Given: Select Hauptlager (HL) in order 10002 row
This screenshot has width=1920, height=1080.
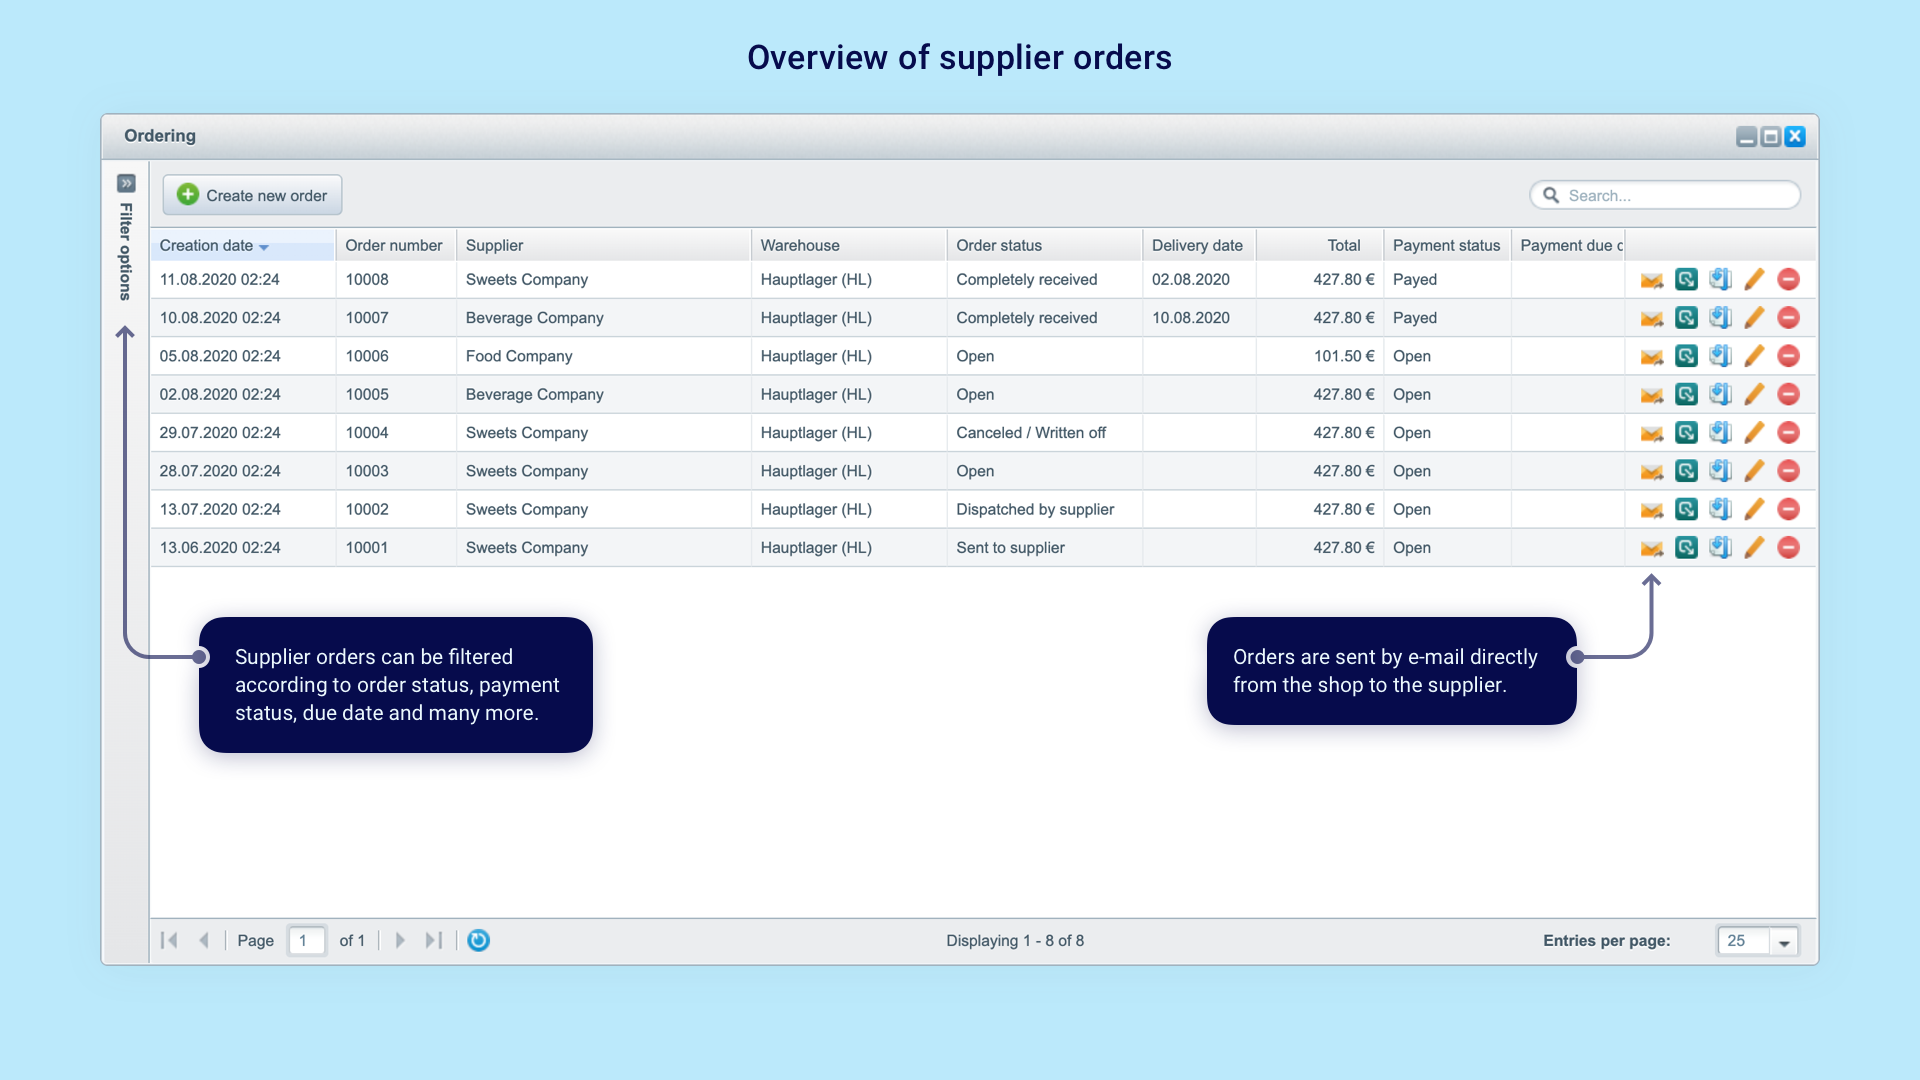Looking at the screenshot, I should [848, 510].
